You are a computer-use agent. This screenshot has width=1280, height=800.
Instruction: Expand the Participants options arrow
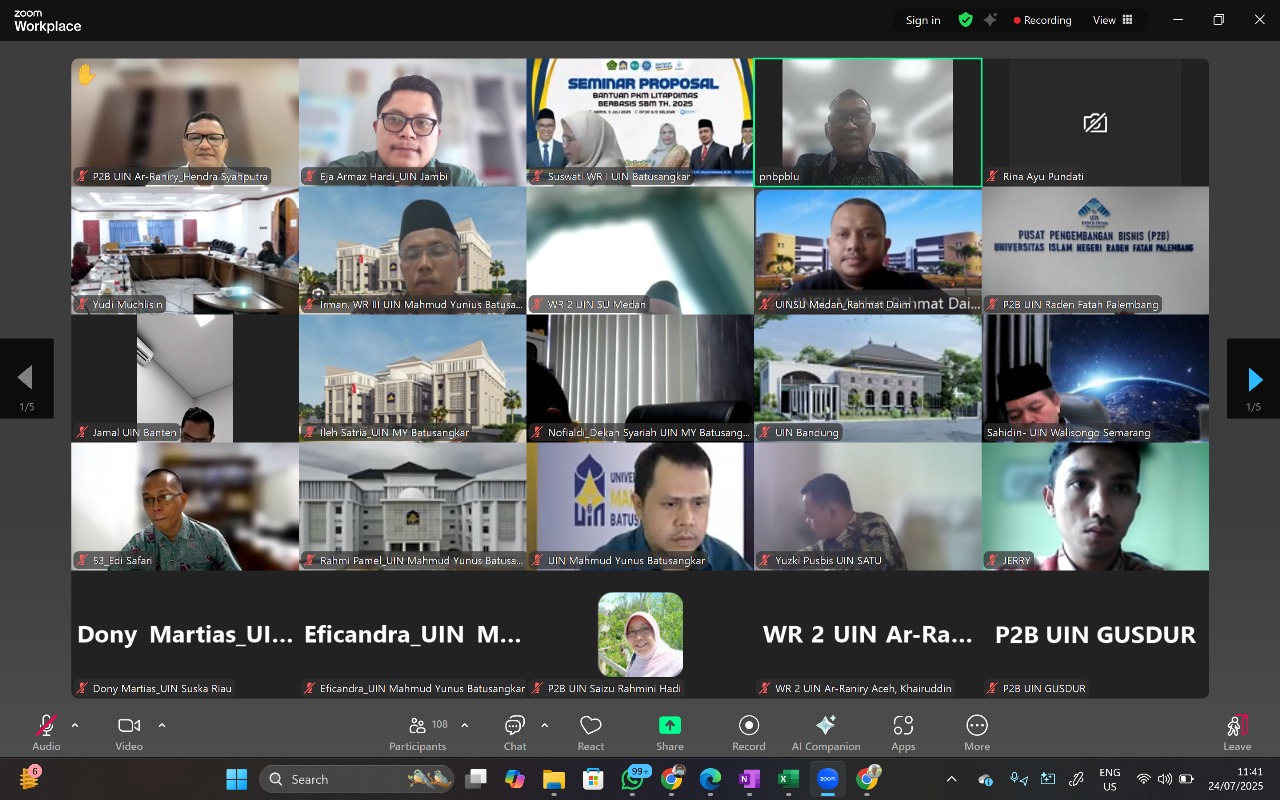pos(465,725)
